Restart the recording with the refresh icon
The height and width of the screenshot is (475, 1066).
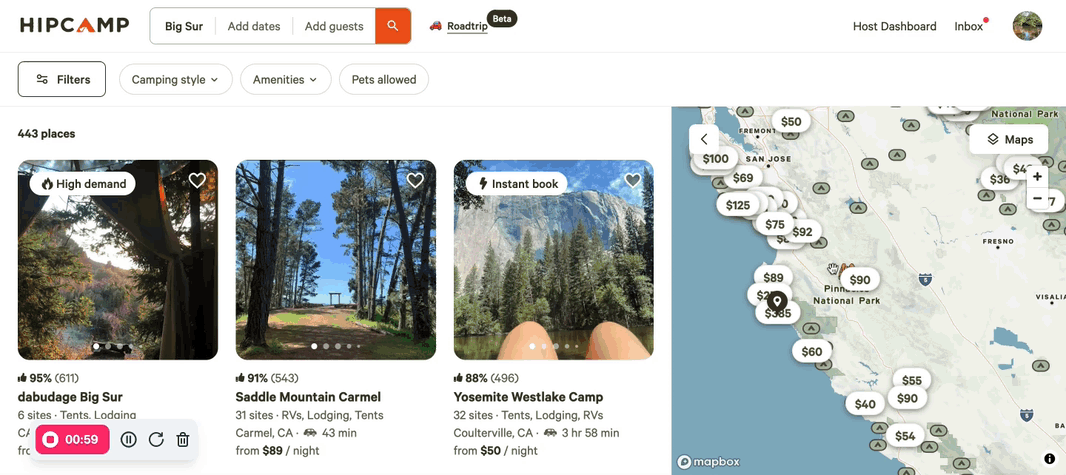point(156,440)
